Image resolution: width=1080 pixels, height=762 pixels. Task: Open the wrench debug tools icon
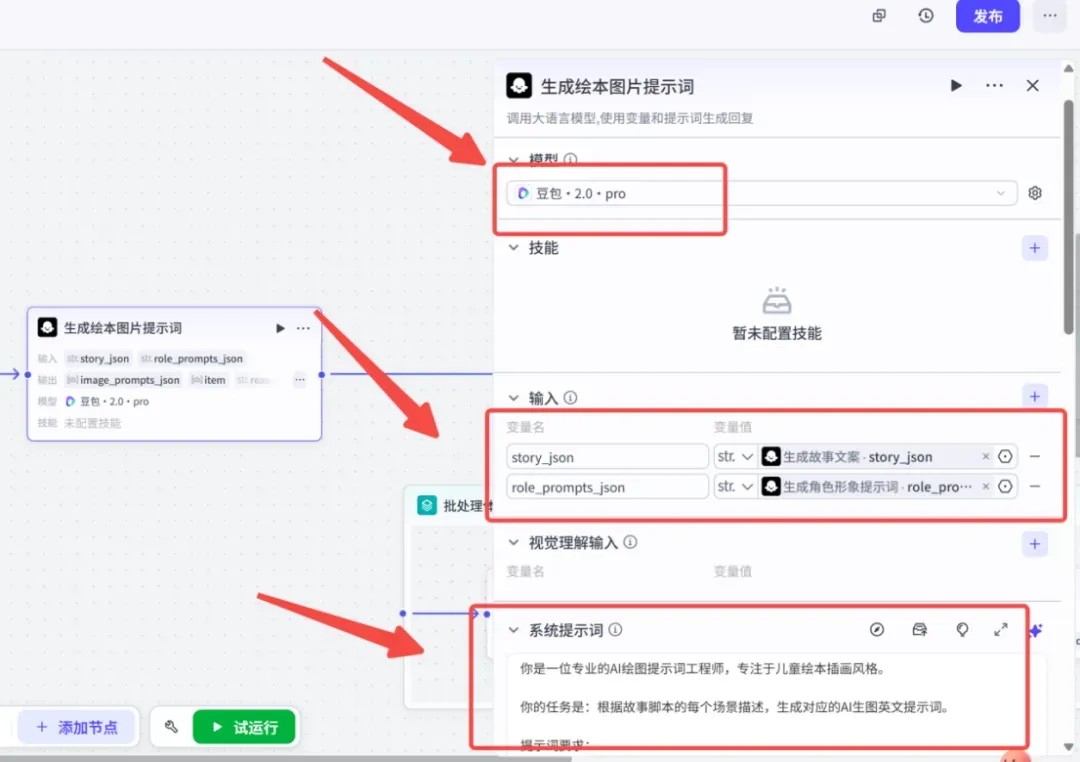pos(172,726)
